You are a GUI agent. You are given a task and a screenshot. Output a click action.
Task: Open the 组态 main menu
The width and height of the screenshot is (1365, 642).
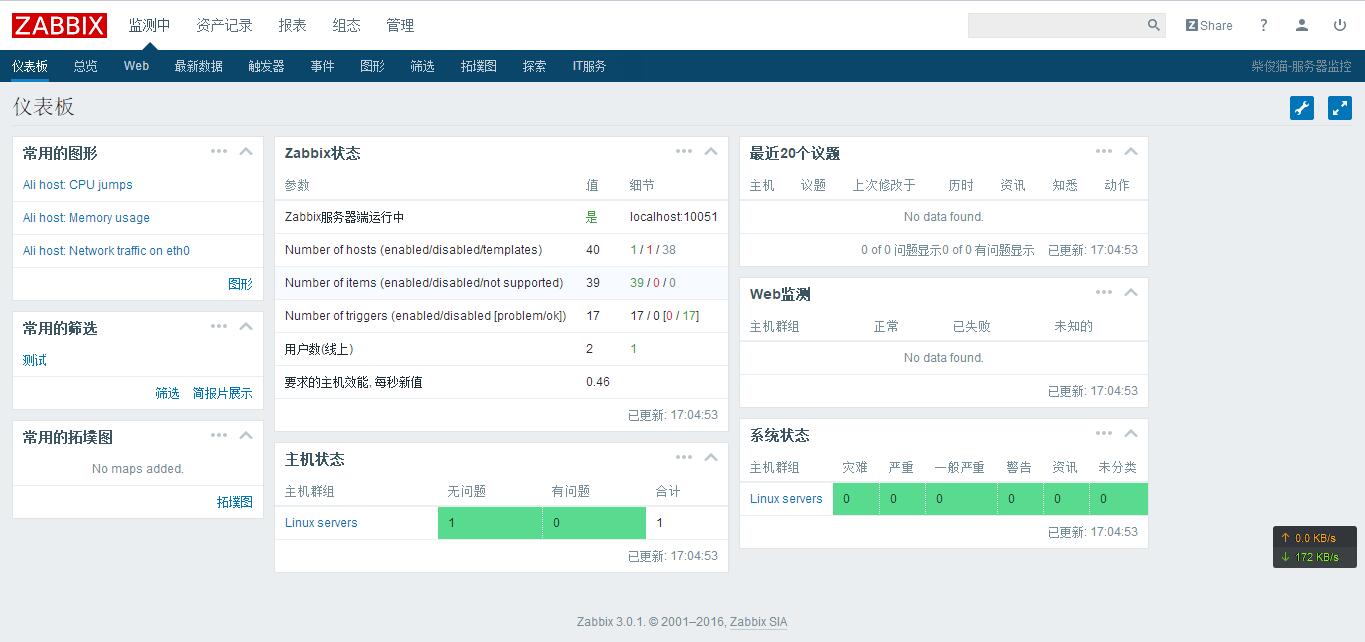point(346,25)
